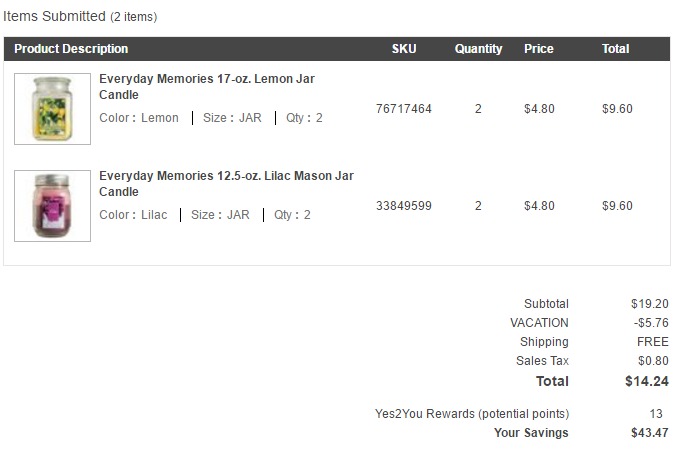Click Yes2You Rewards potential points label
The width and height of the screenshot is (678, 452).
click(x=472, y=414)
